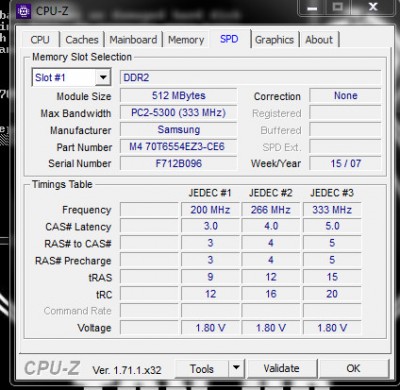Click CAS# Latency value 3.0
The image size is (400, 390).
coord(210,226)
